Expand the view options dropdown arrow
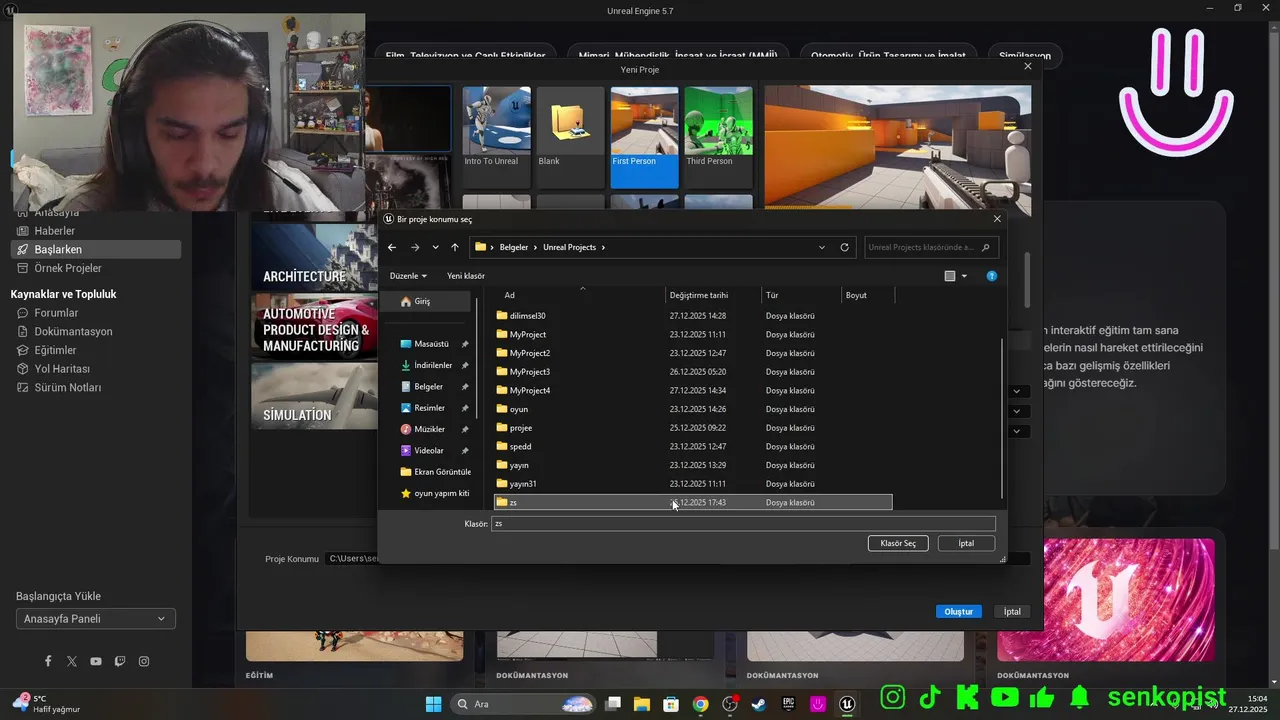1280x720 pixels. [964, 276]
